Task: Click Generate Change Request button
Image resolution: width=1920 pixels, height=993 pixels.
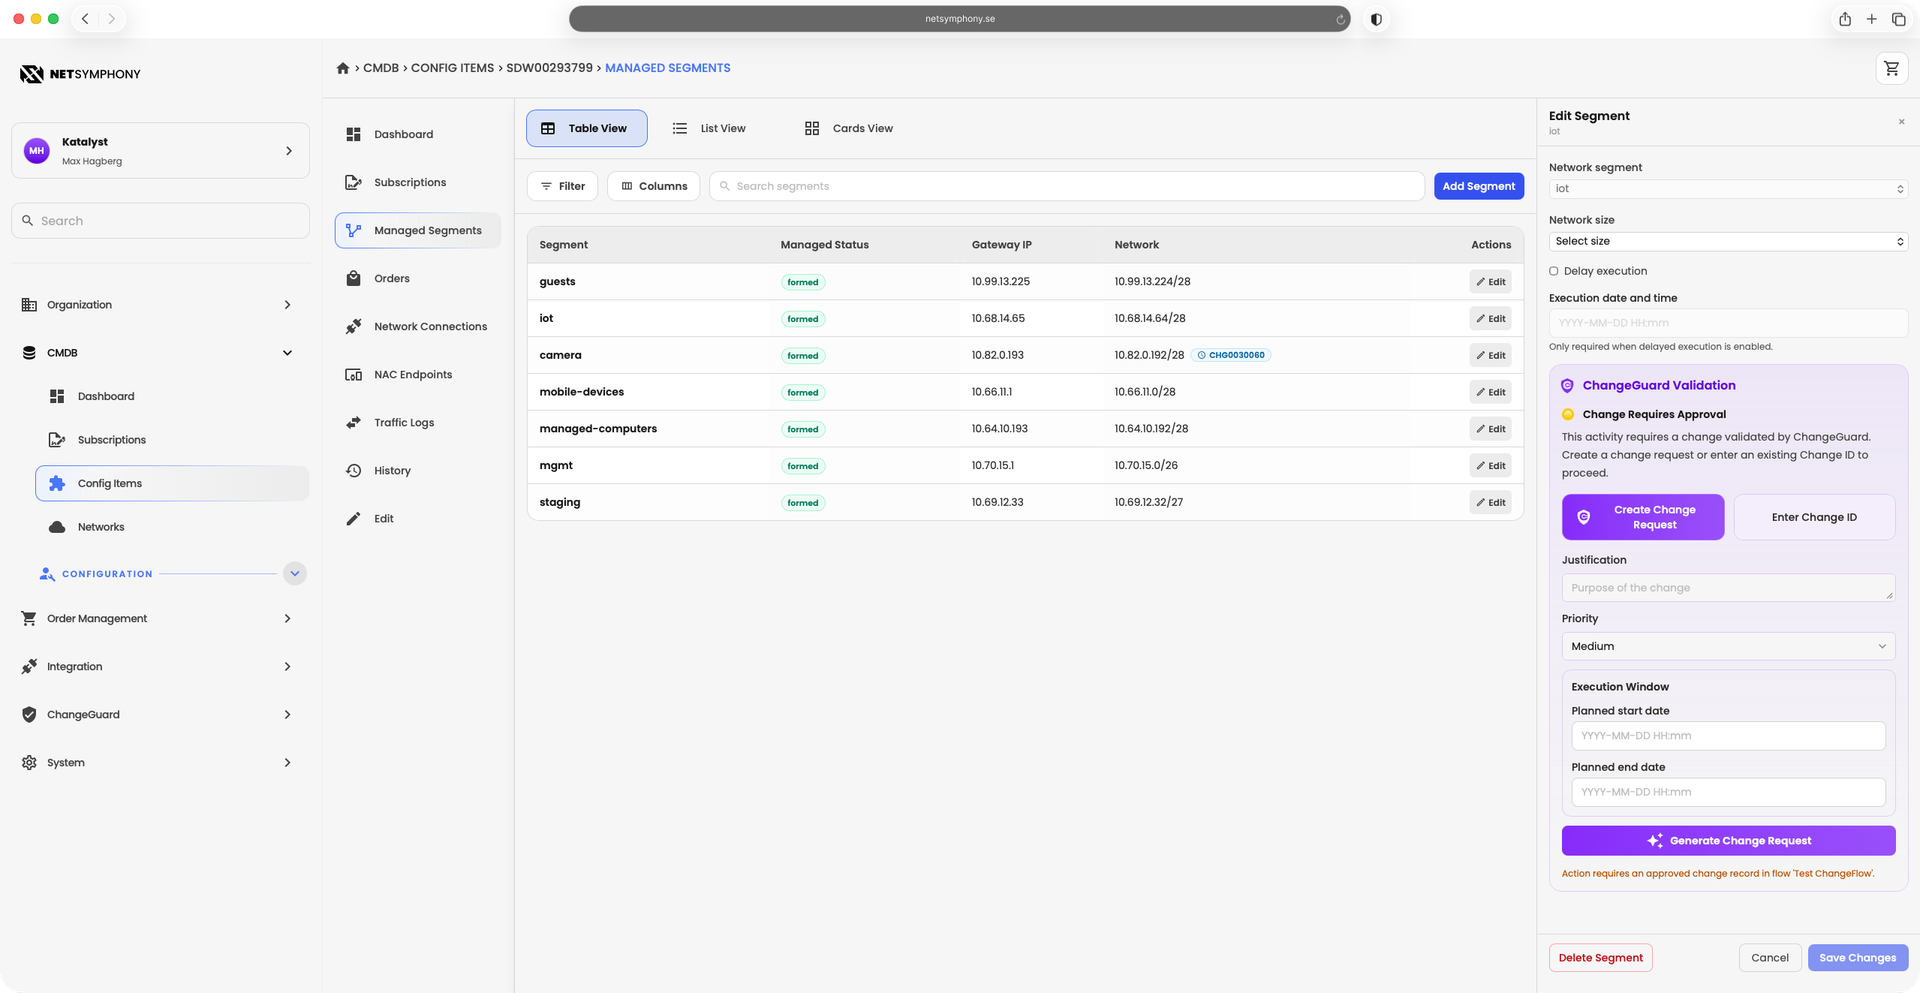Action: [1728, 841]
